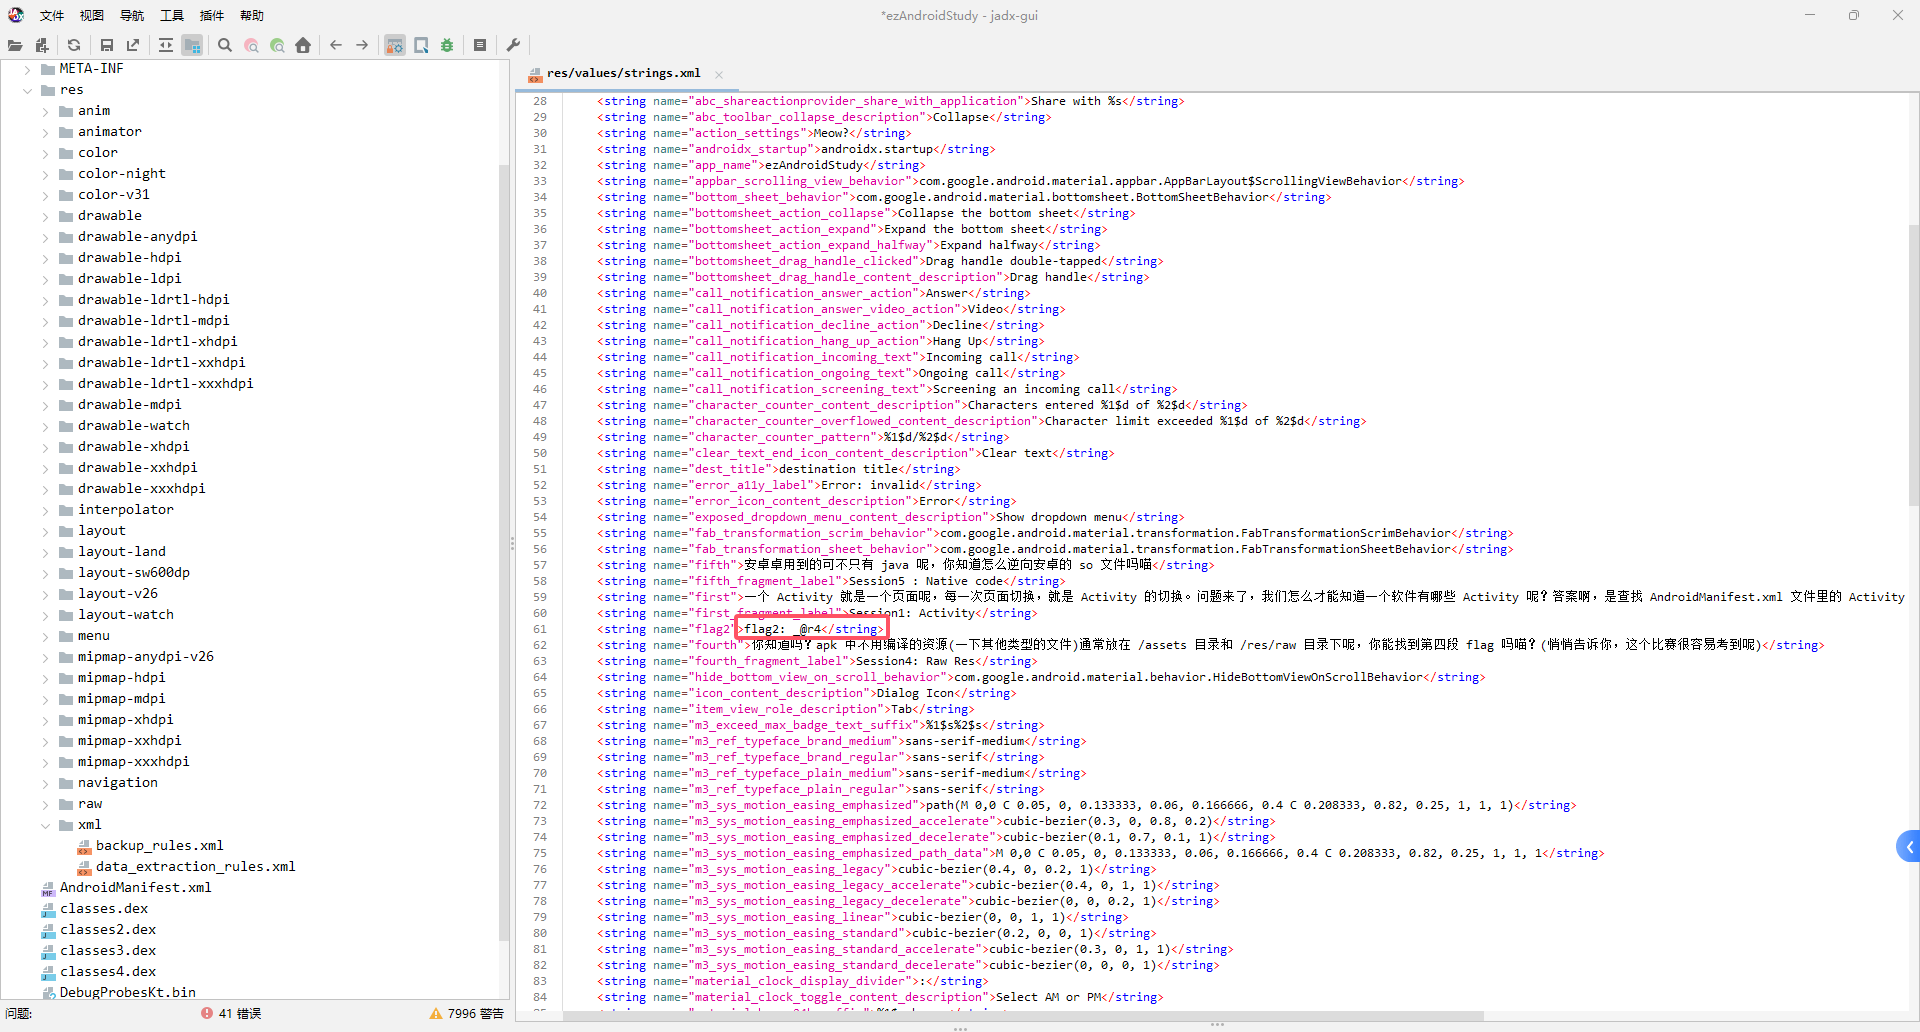The image size is (1920, 1032).
Task: Open the 文件 menu
Action: [x=52, y=15]
